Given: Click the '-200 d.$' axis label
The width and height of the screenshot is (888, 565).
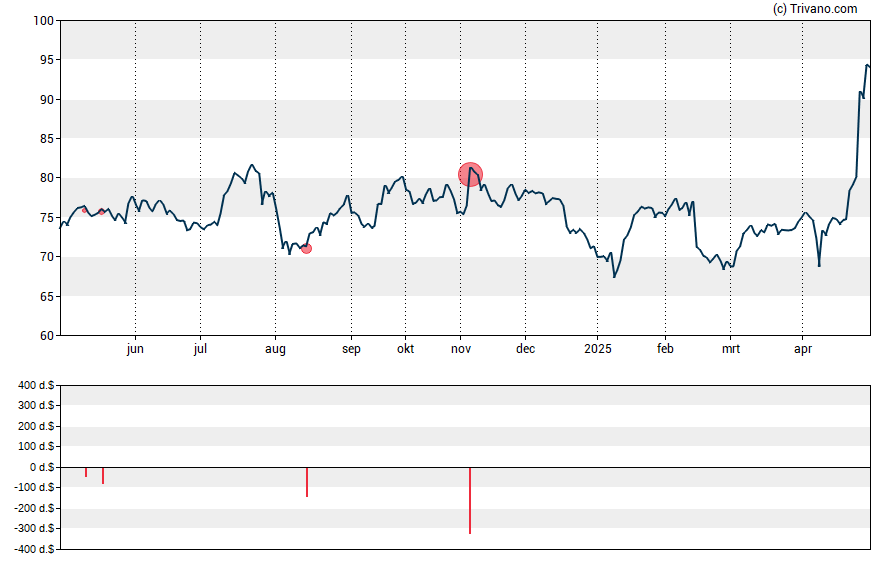Looking at the screenshot, I should click(35, 508).
